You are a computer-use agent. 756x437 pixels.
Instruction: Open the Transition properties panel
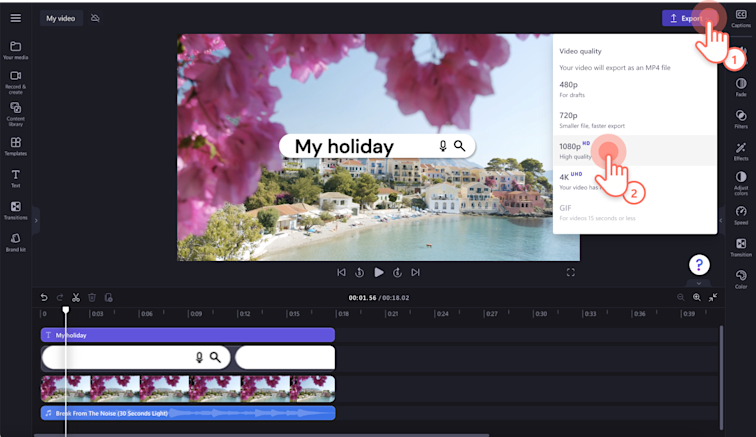click(x=741, y=247)
